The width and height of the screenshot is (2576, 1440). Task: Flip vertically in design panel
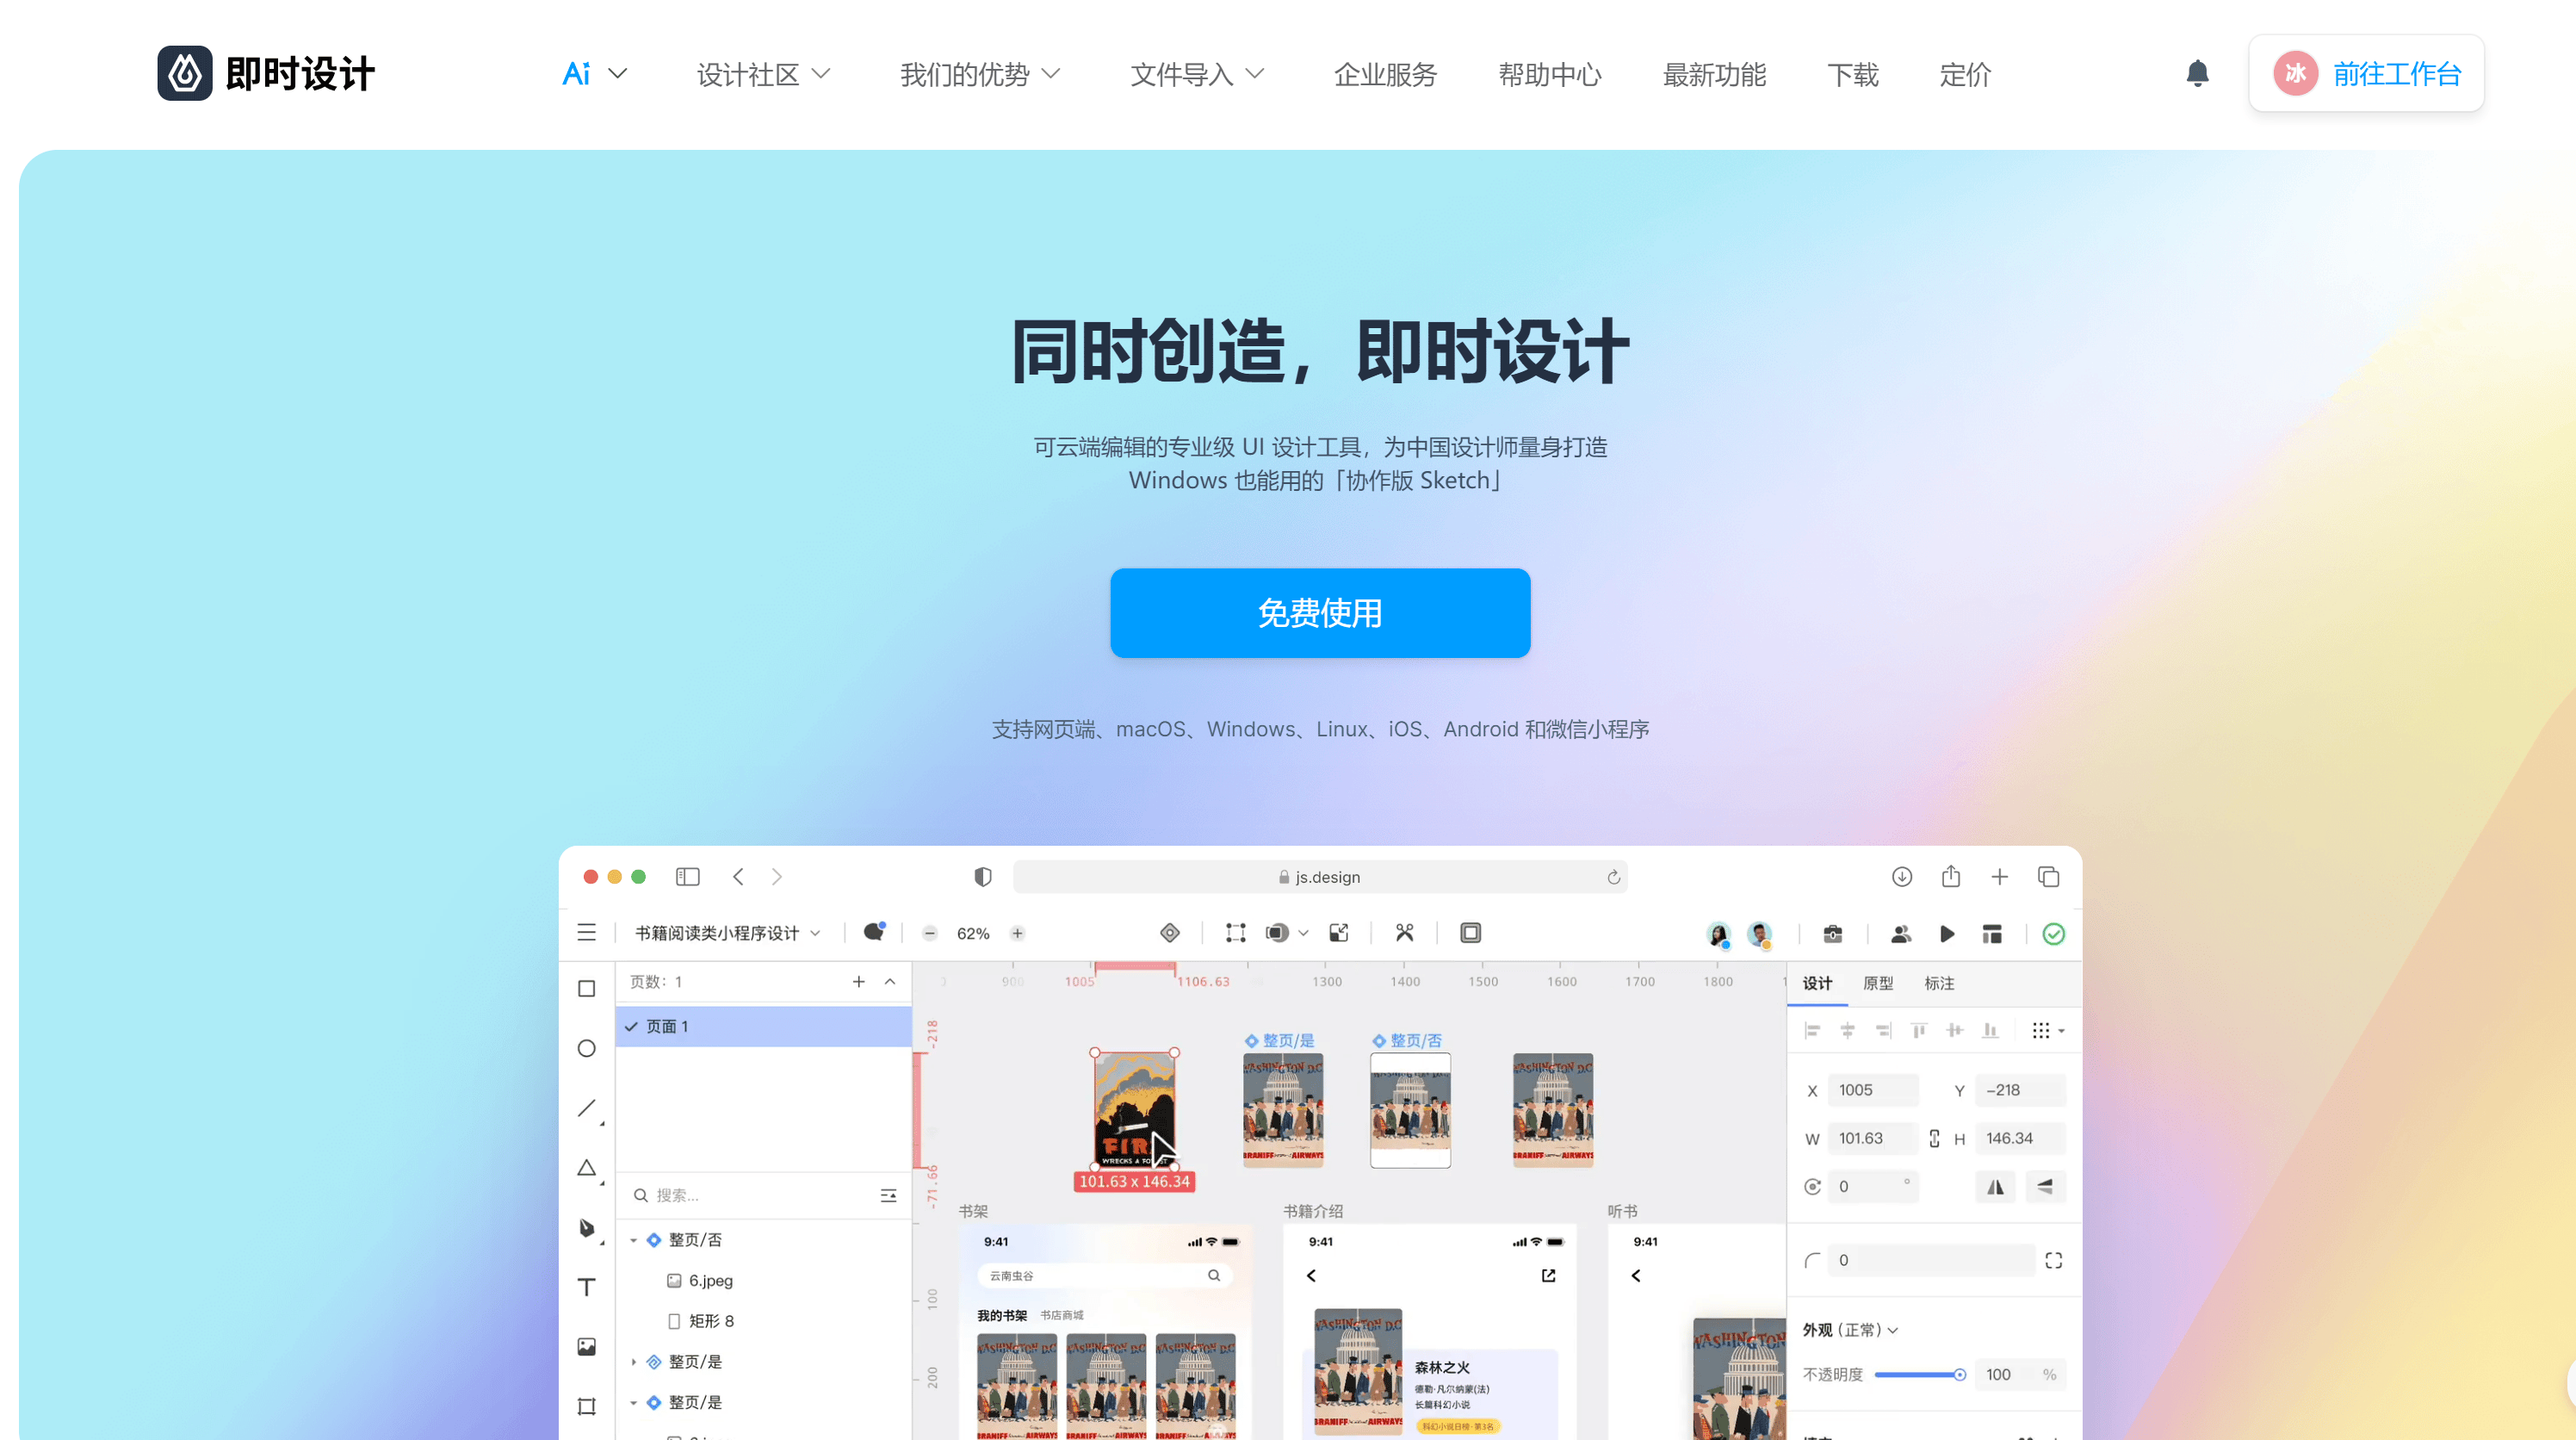(x=2045, y=1186)
